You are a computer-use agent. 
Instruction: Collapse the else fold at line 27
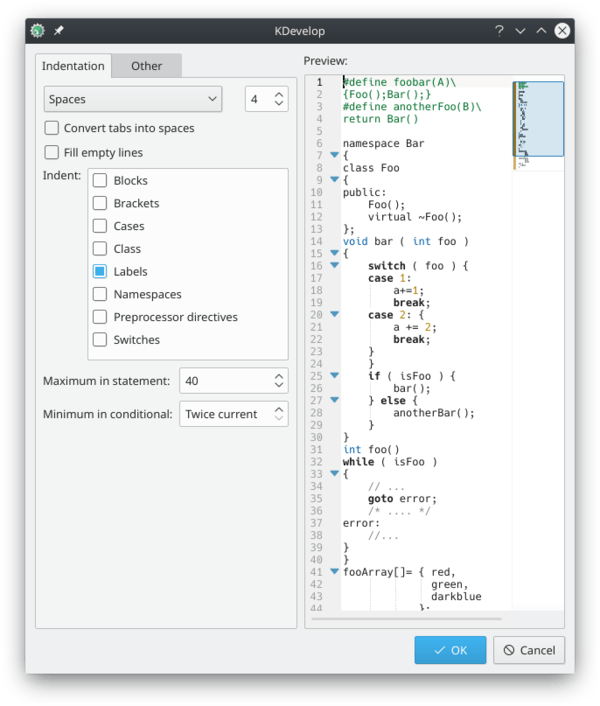[x=334, y=399]
